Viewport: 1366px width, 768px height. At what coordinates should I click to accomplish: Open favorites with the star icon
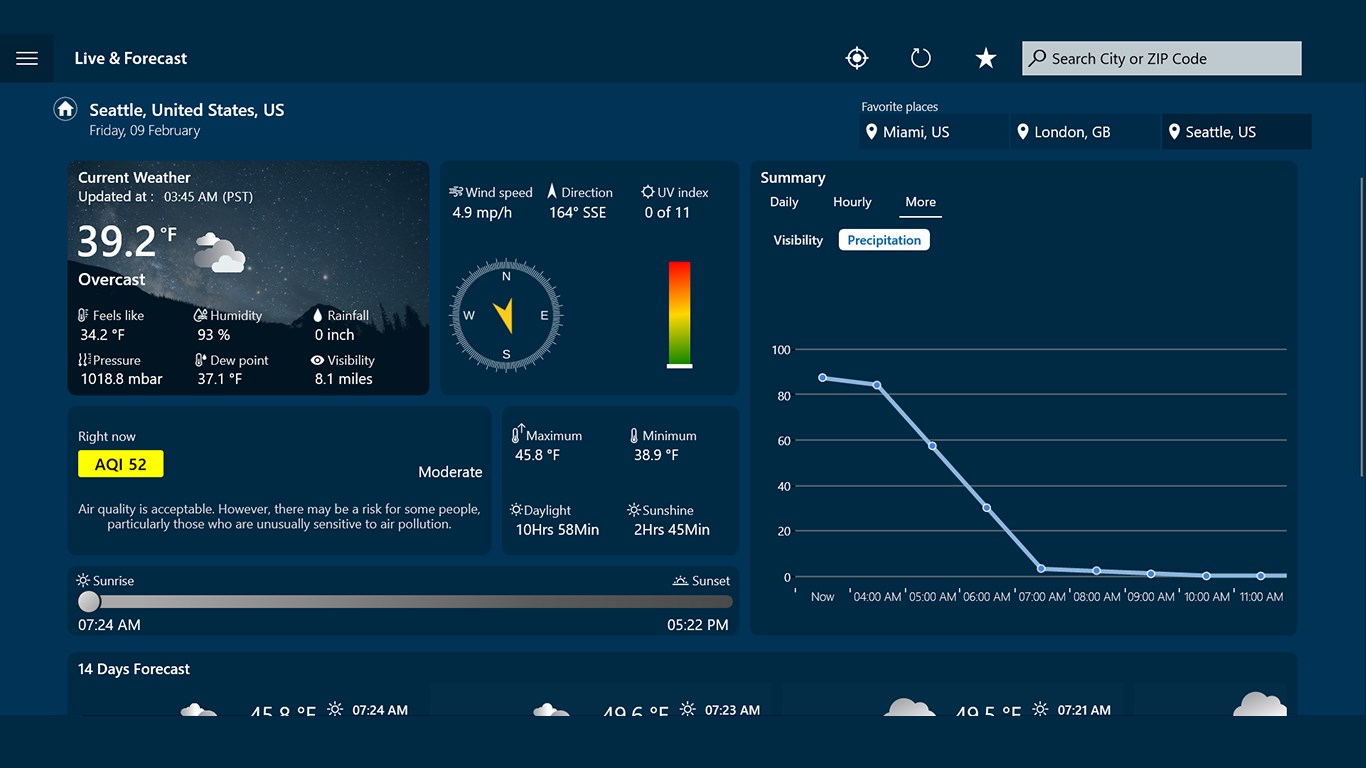coord(985,57)
